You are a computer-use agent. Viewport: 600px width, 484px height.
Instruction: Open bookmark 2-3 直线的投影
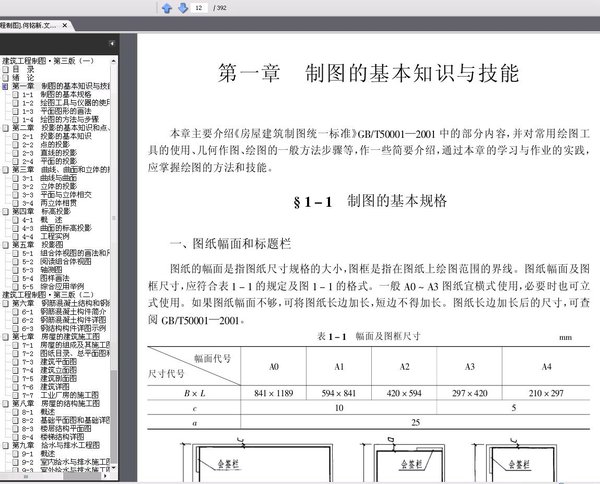click(x=49, y=153)
